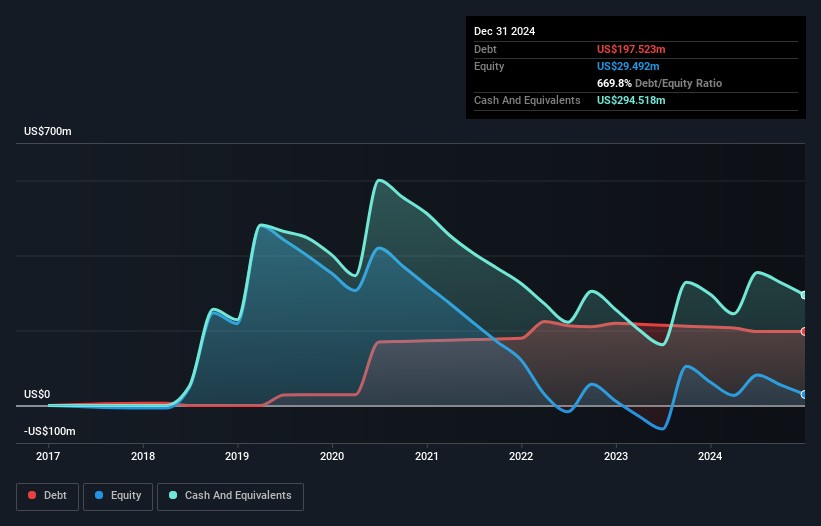Click the US$700m y-axis label
The image size is (821, 526).
click(48, 132)
